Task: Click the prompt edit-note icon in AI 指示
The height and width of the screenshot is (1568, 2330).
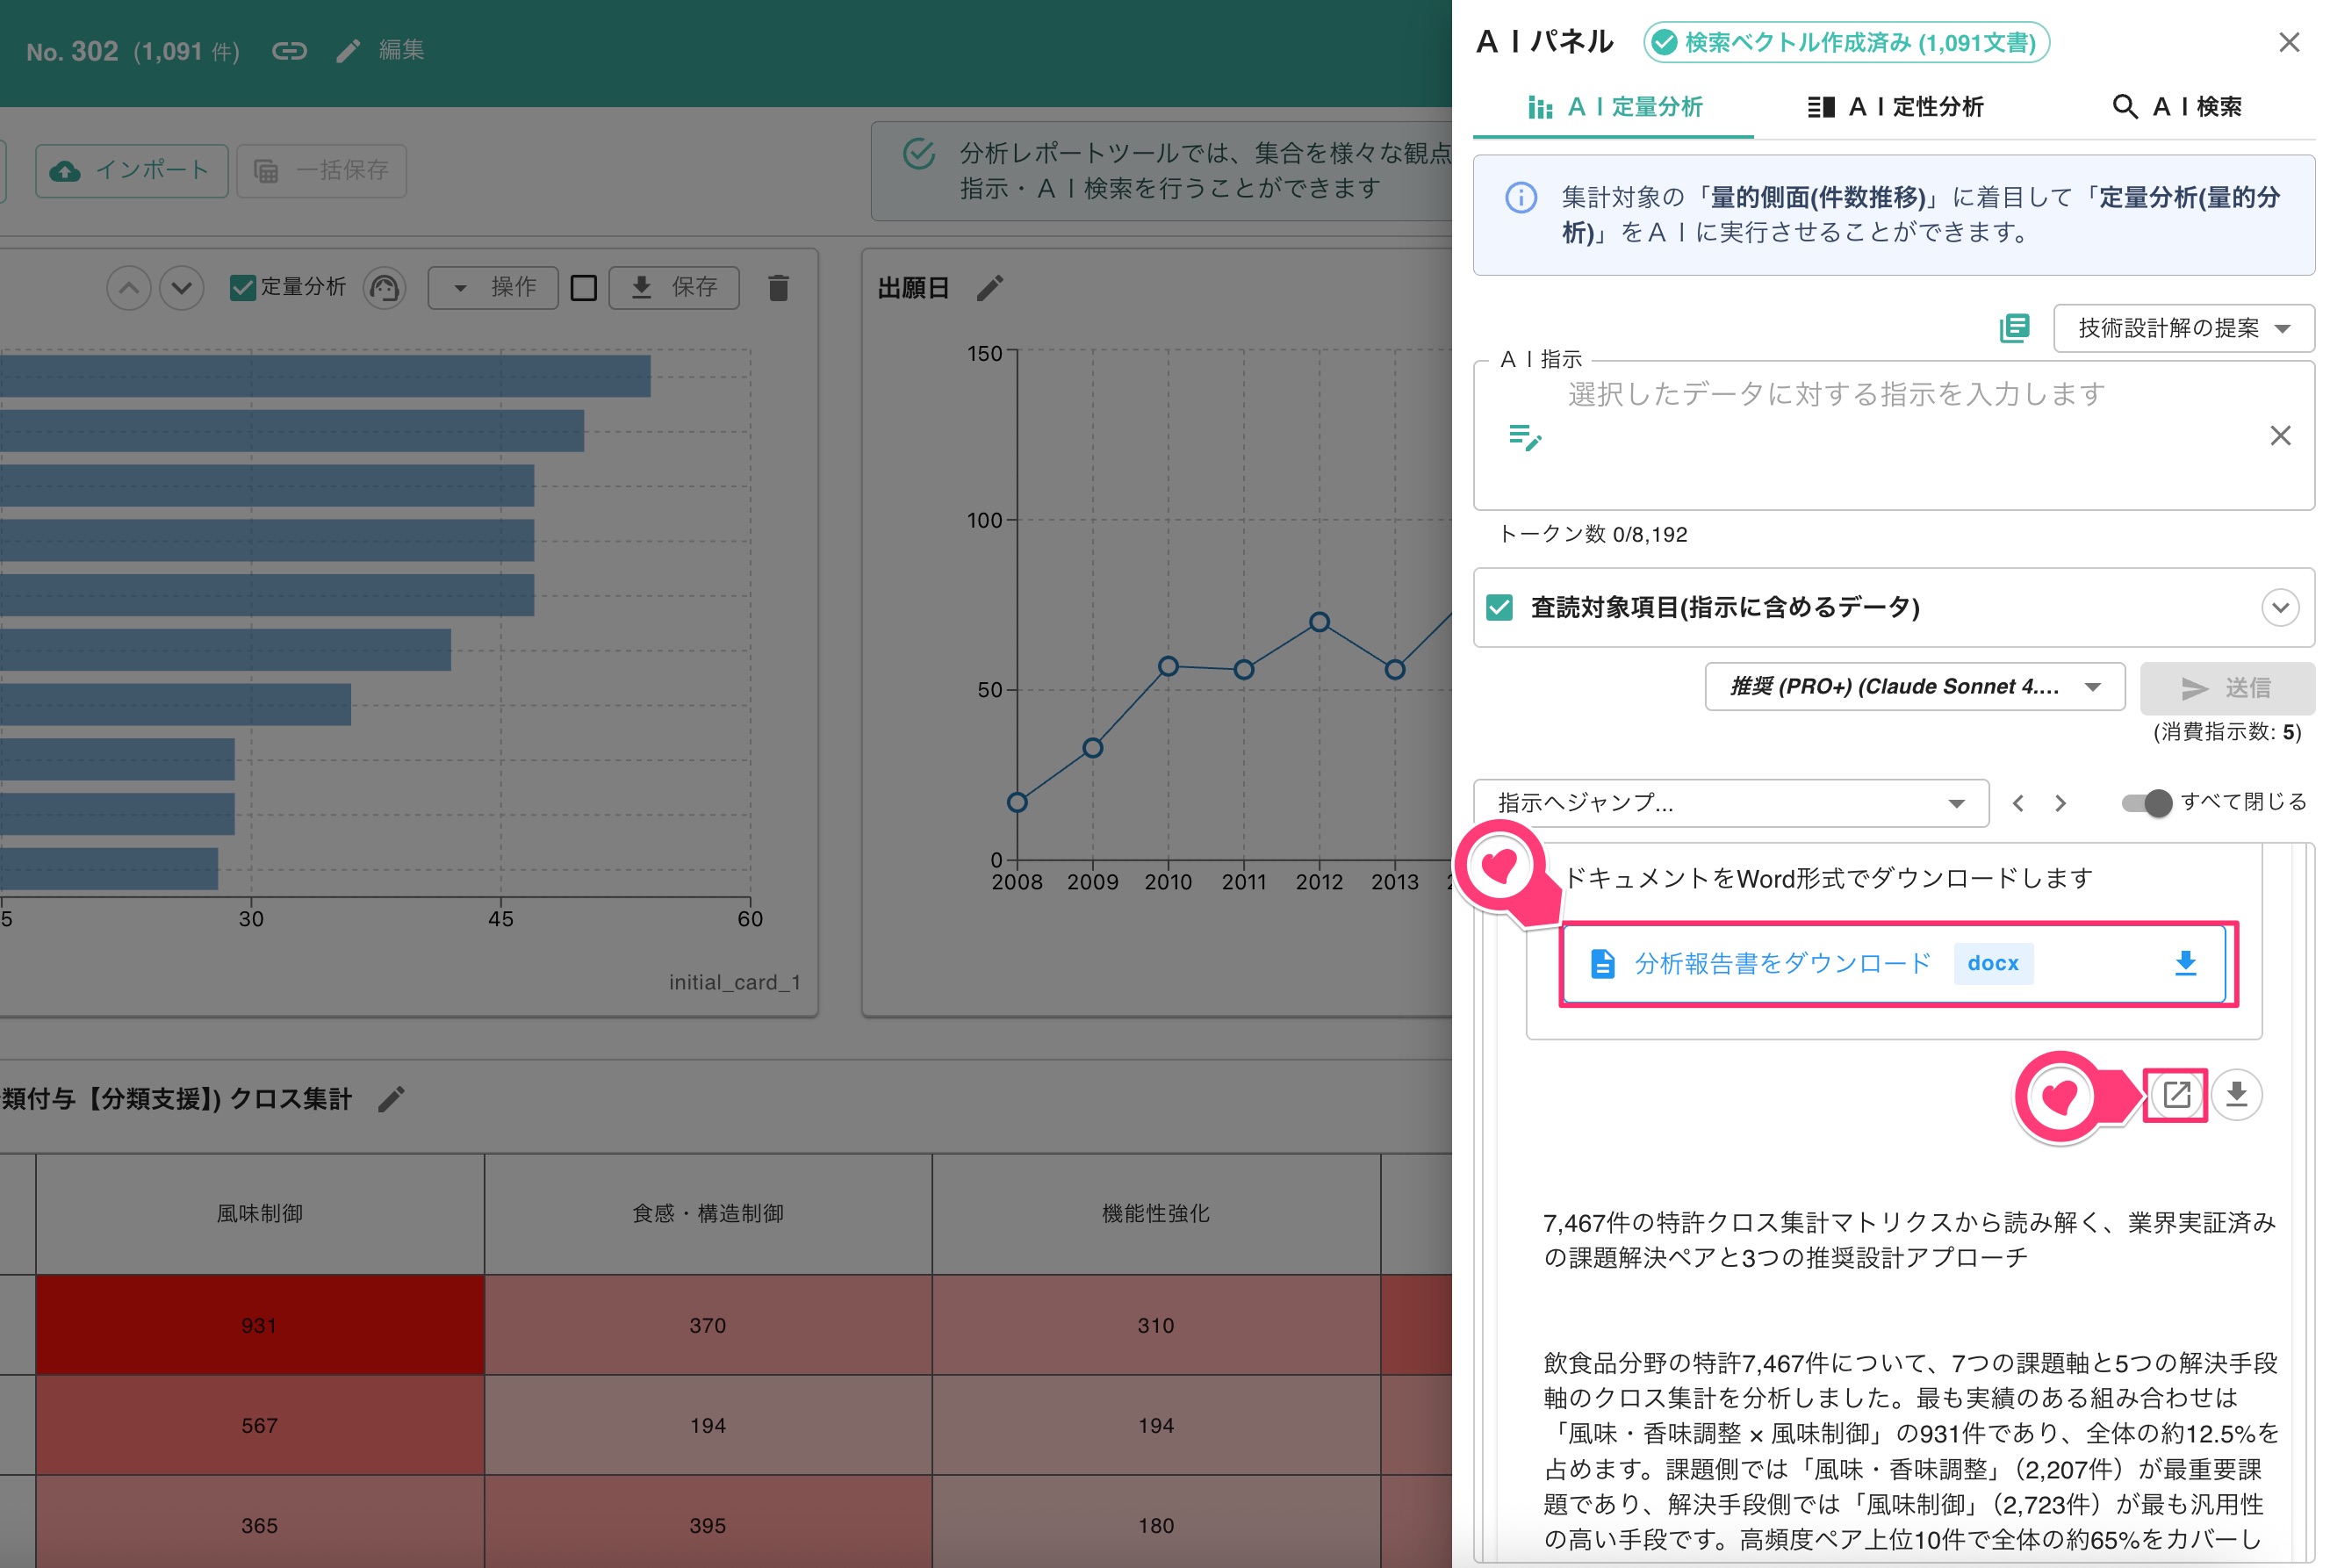Action: point(1525,437)
